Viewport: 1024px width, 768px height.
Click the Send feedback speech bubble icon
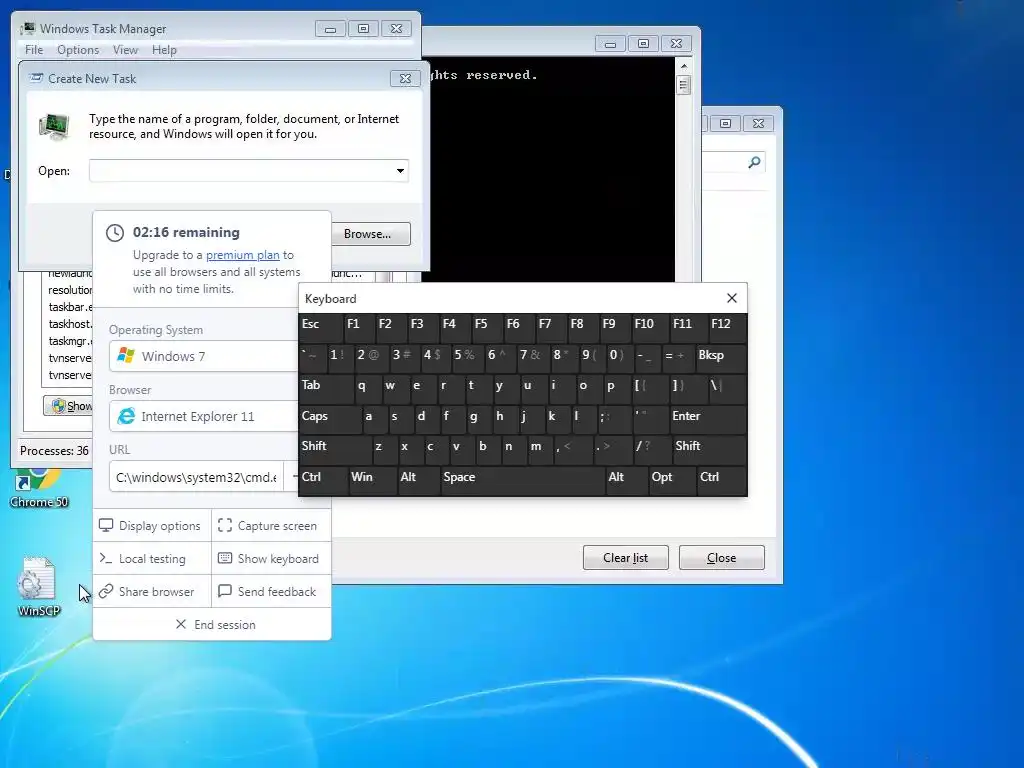[225, 591]
